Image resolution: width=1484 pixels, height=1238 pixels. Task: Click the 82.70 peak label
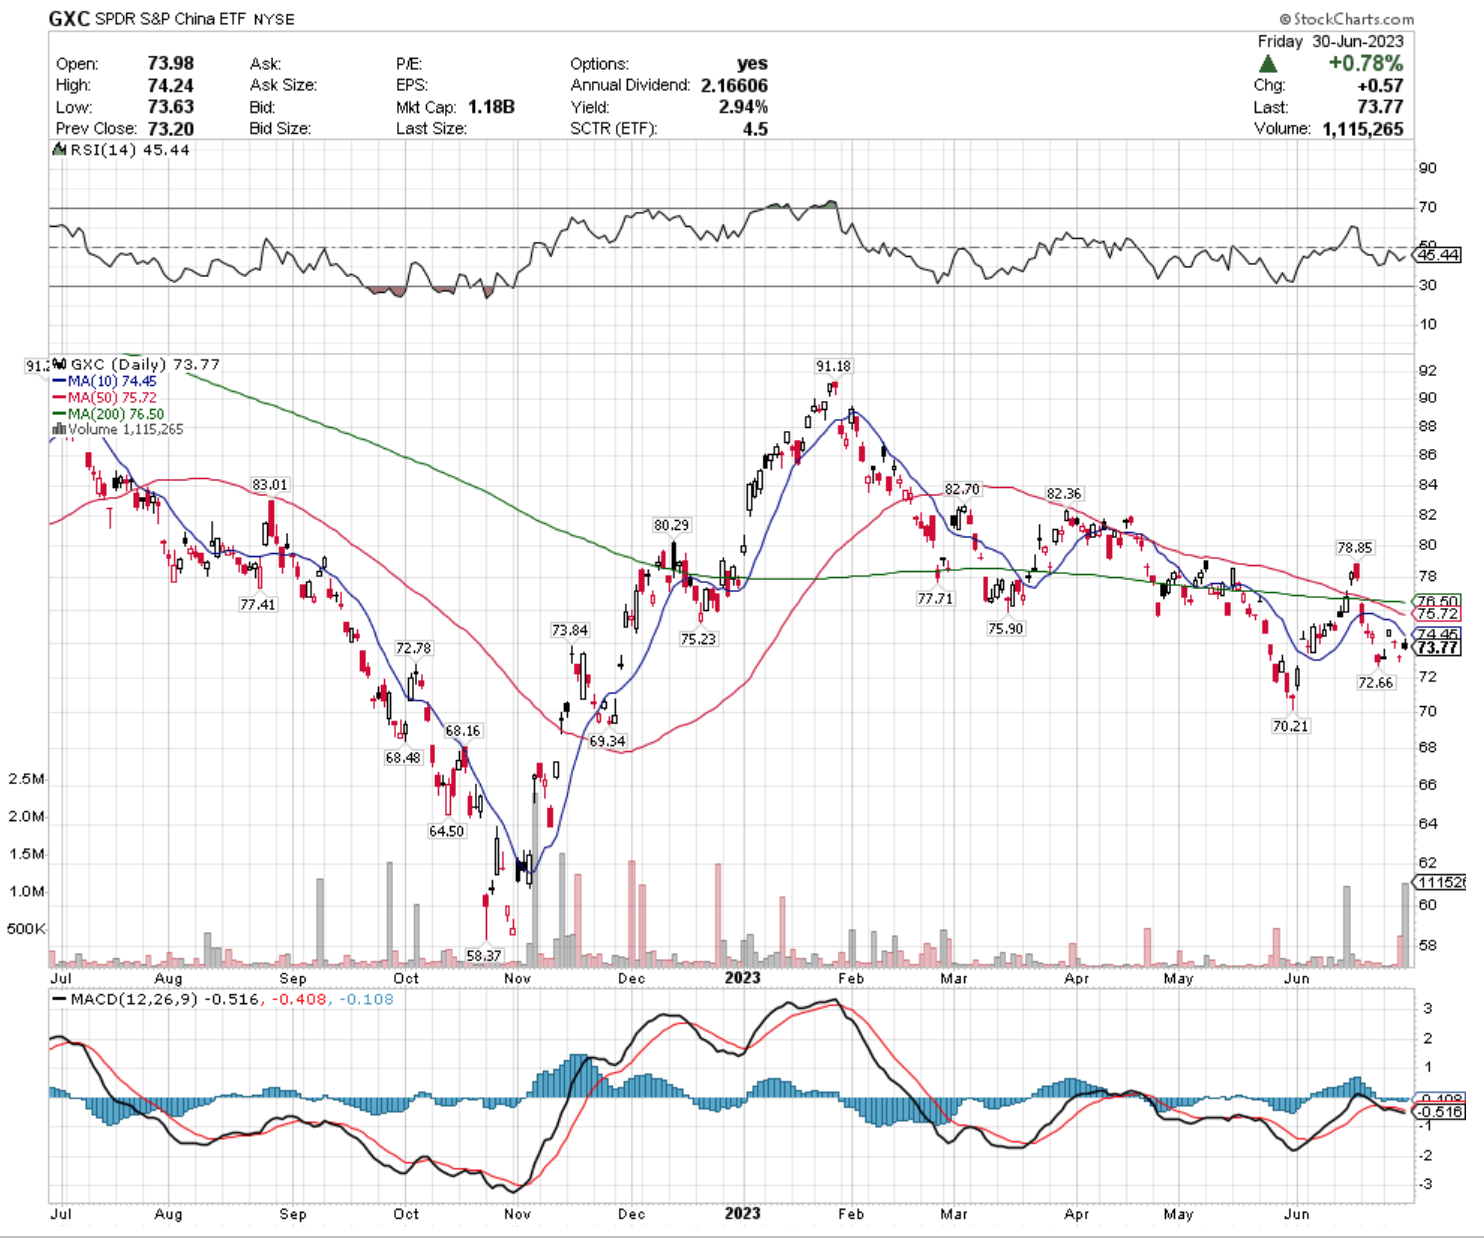(x=962, y=489)
